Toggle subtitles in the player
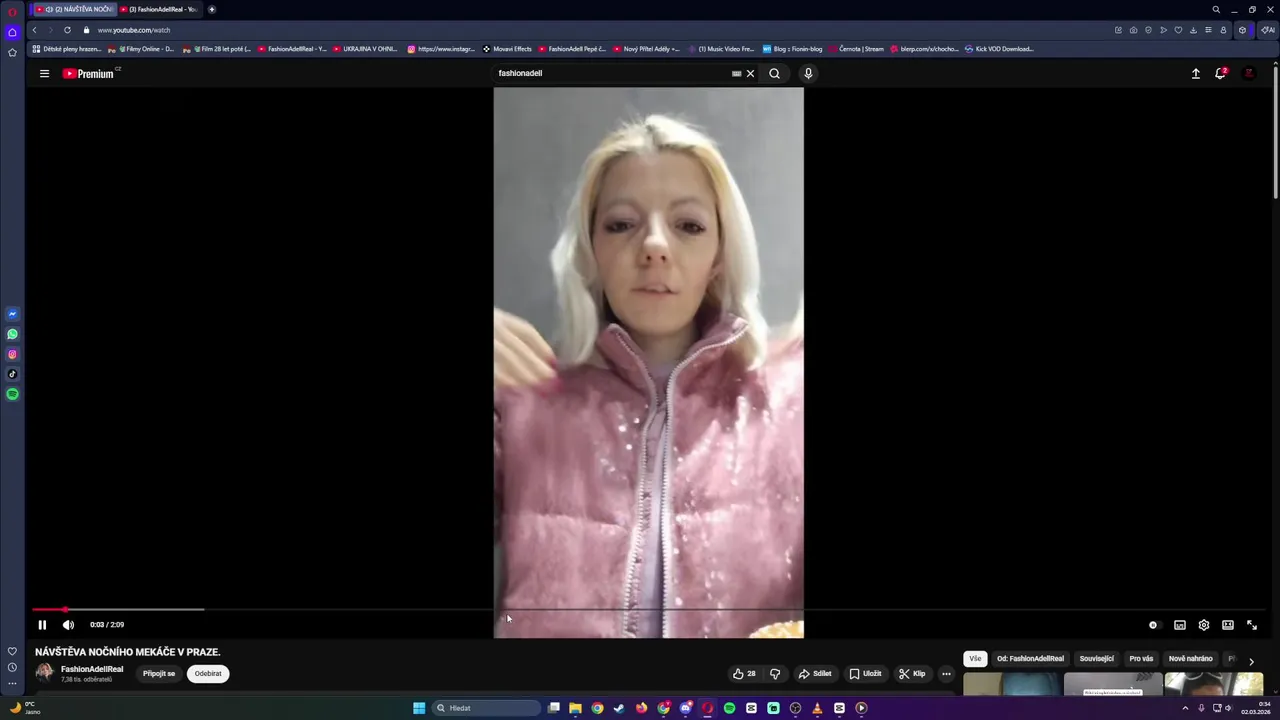1280x720 pixels. click(1180, 625)
